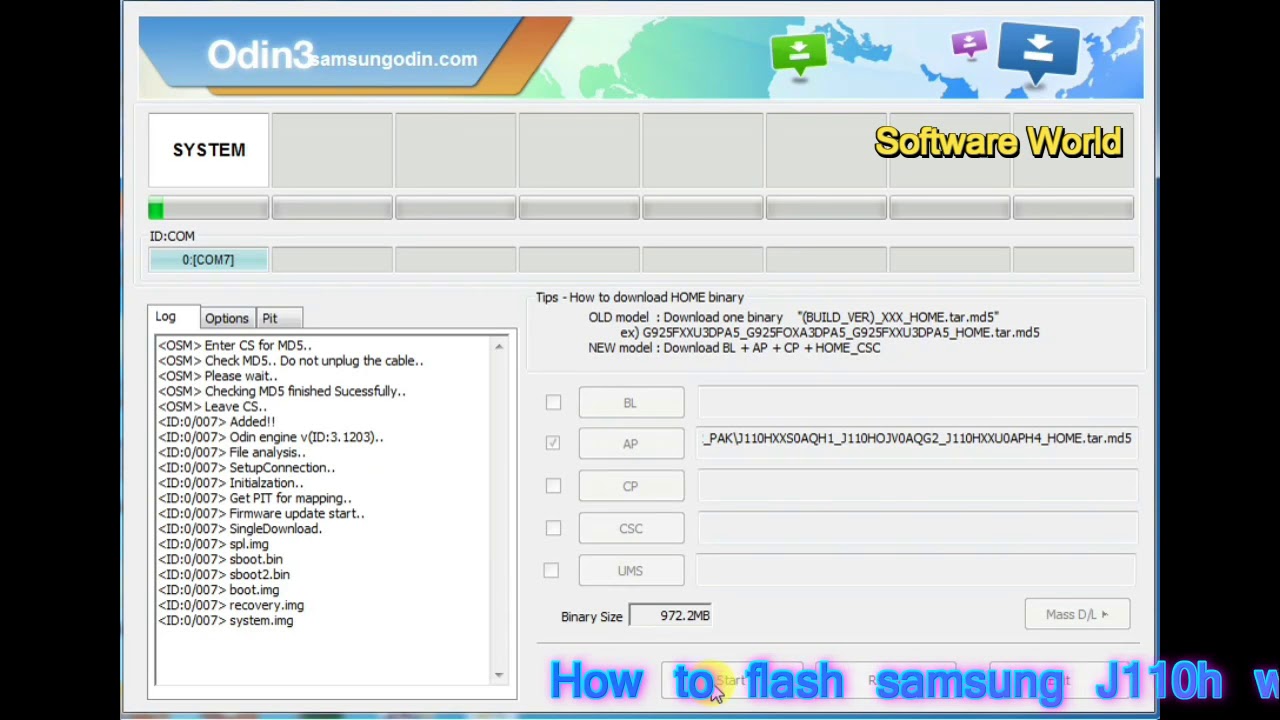Click the log scrollbar down arrow
This screenshot has height=720, width=1280.
(x=499, y=675)
